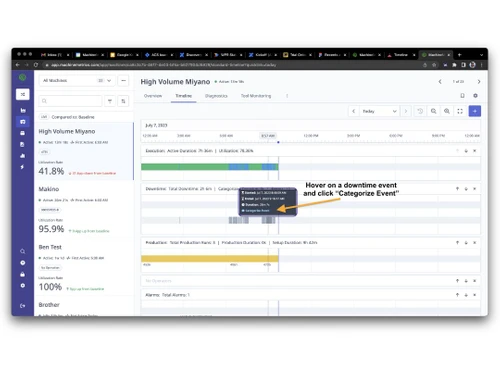This screenshot has height=375, width=500.
Task: Click the tablet view icon near gear
Action: point(462,96)
